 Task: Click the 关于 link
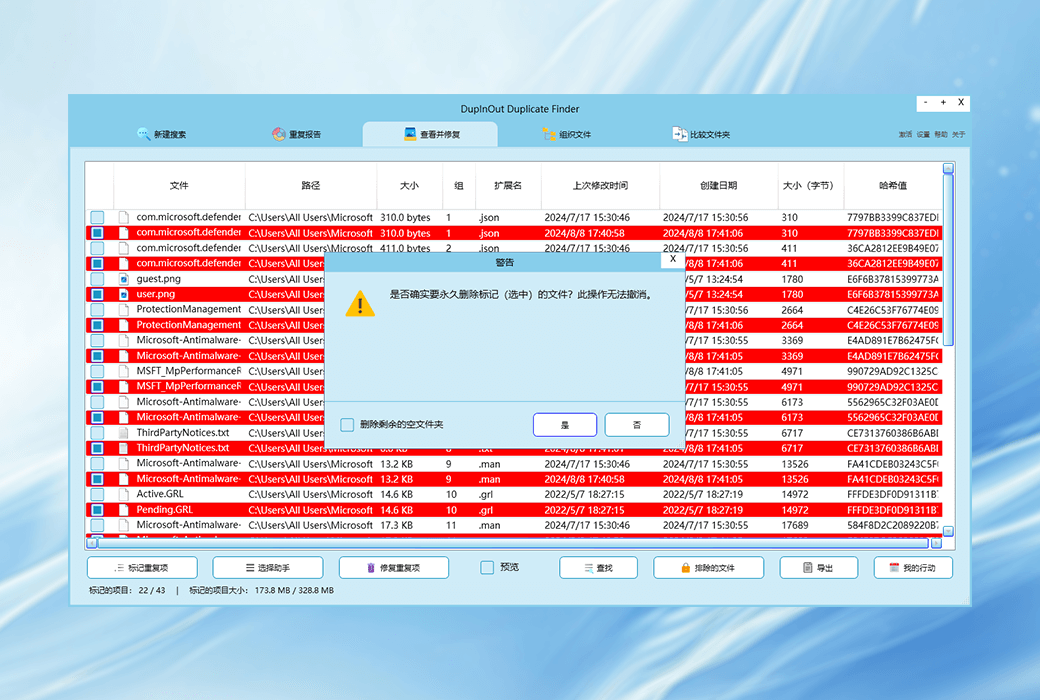pyautogui.click(x=958, y=134)
